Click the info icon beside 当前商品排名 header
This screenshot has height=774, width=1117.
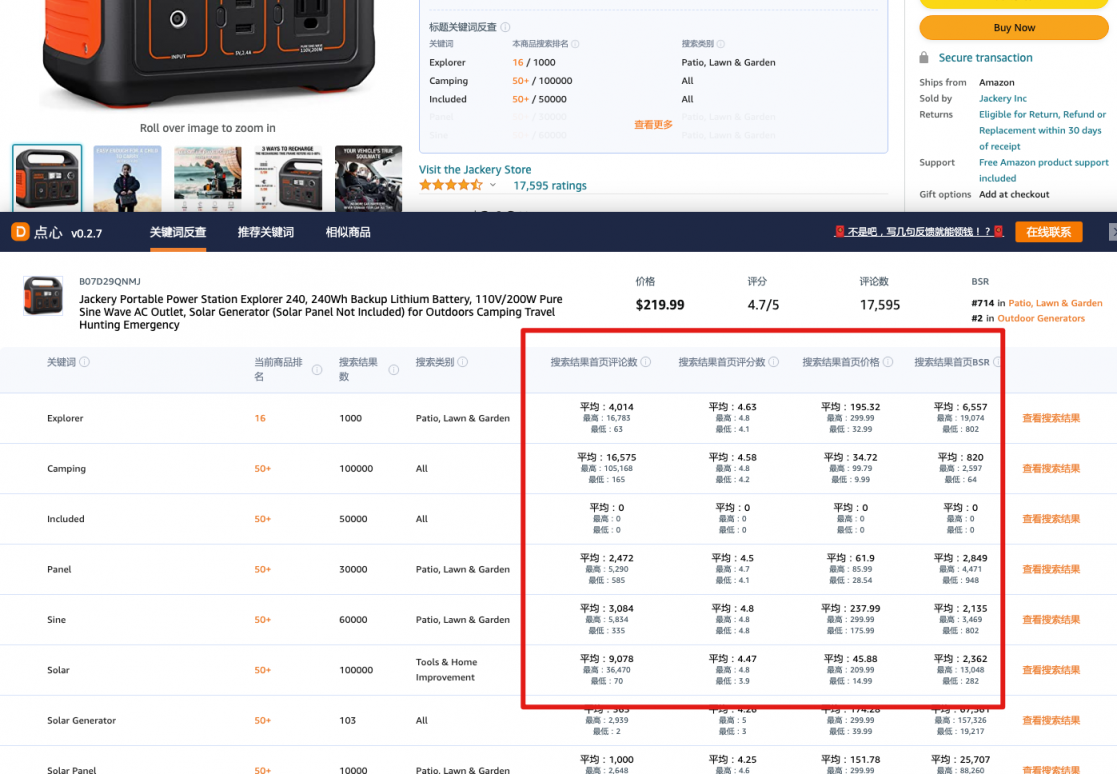pos(317,370)
